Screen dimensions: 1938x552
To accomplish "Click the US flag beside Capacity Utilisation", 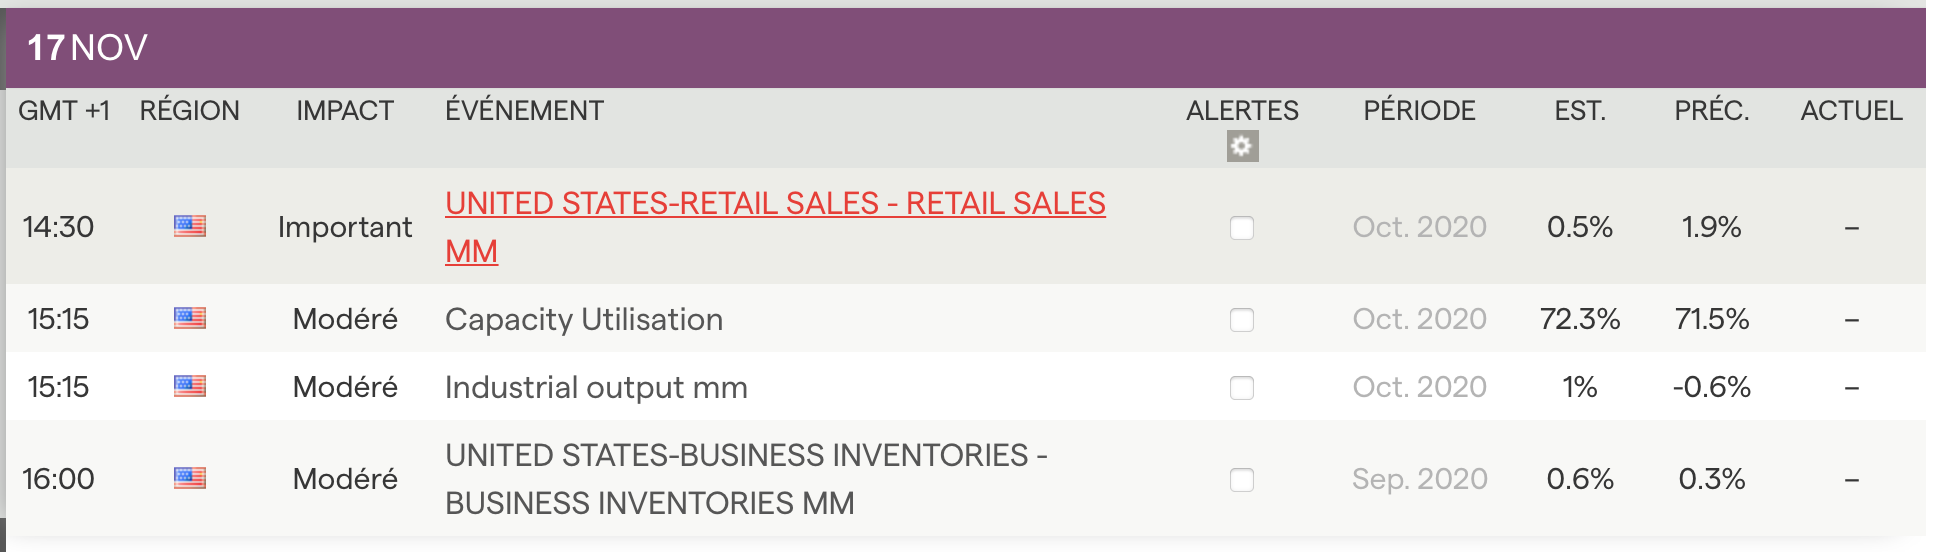I will coord(189,318).
